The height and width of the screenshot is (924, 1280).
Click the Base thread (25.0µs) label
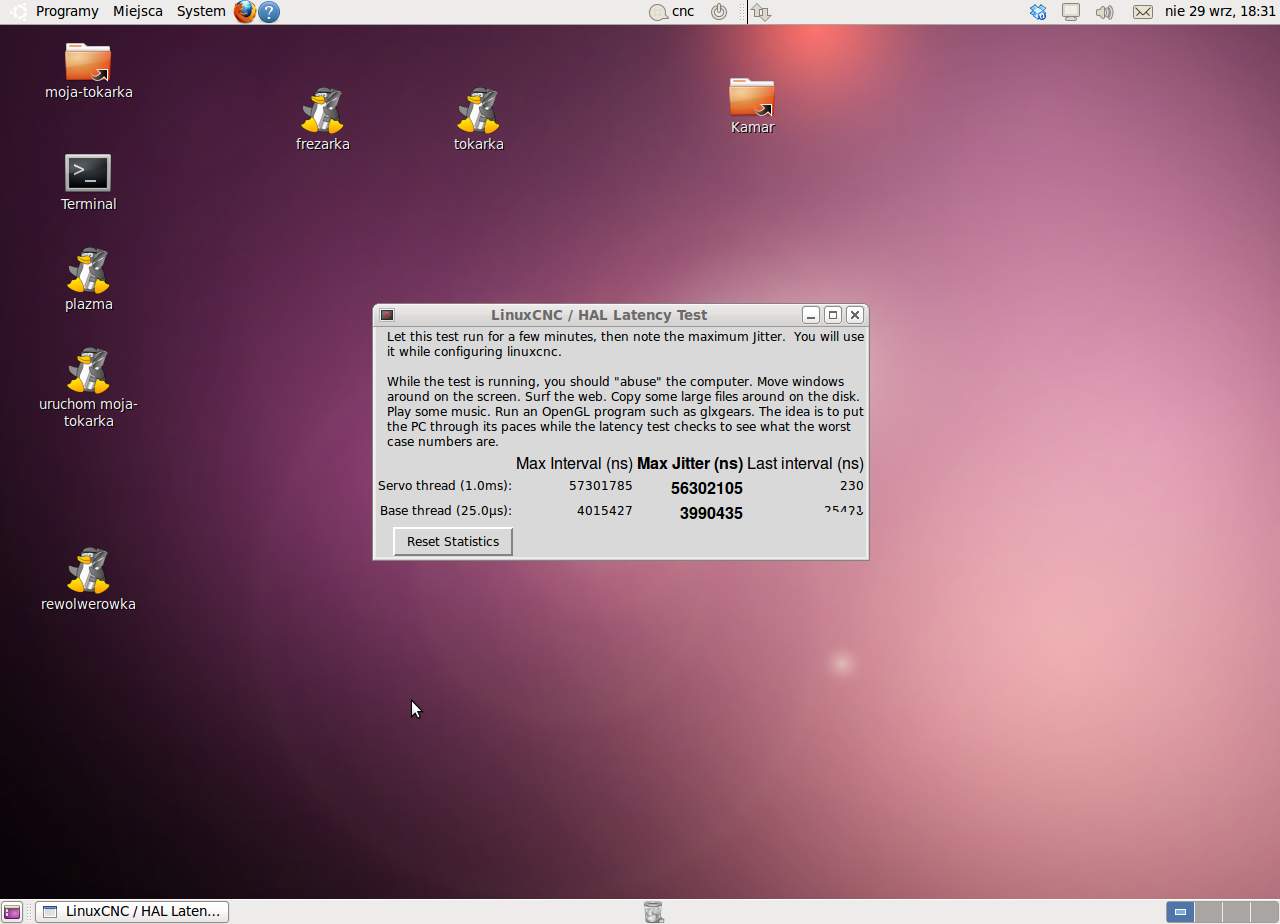tap(446, 511)
